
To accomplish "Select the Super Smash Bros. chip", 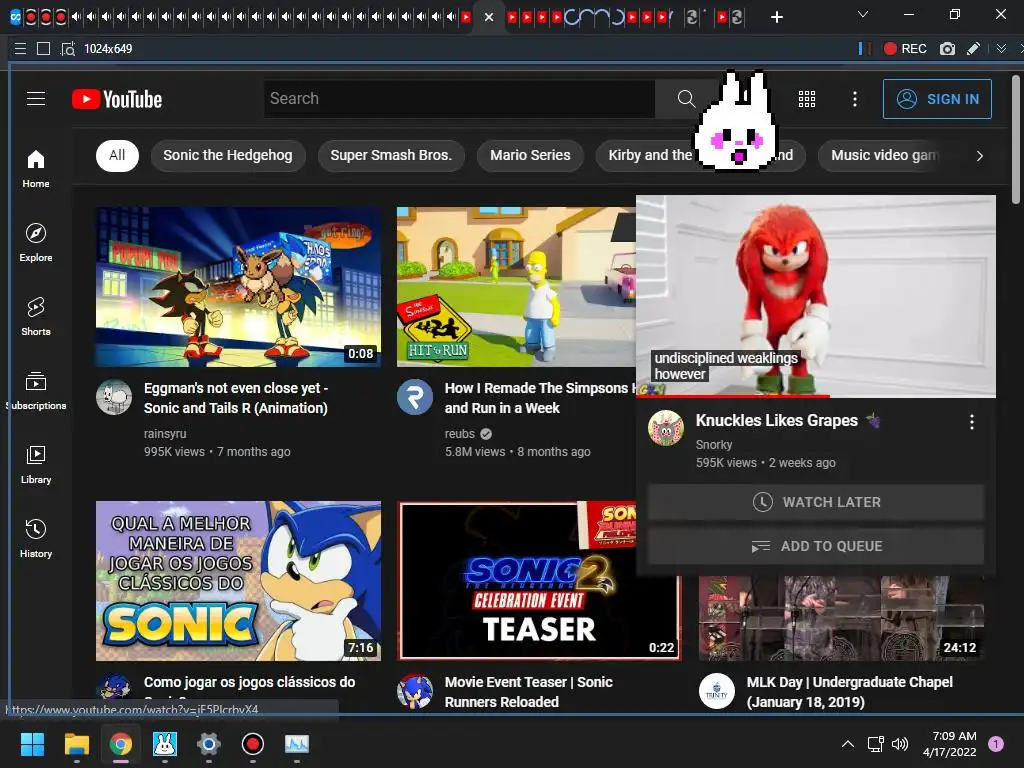I will 391,155.
